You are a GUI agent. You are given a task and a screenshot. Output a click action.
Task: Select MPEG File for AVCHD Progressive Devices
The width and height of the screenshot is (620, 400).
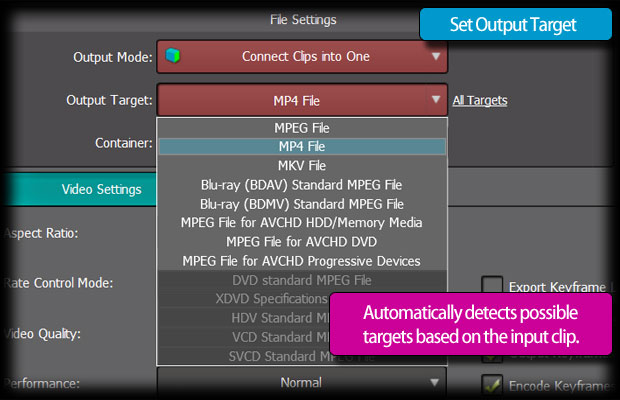(302, 261)
